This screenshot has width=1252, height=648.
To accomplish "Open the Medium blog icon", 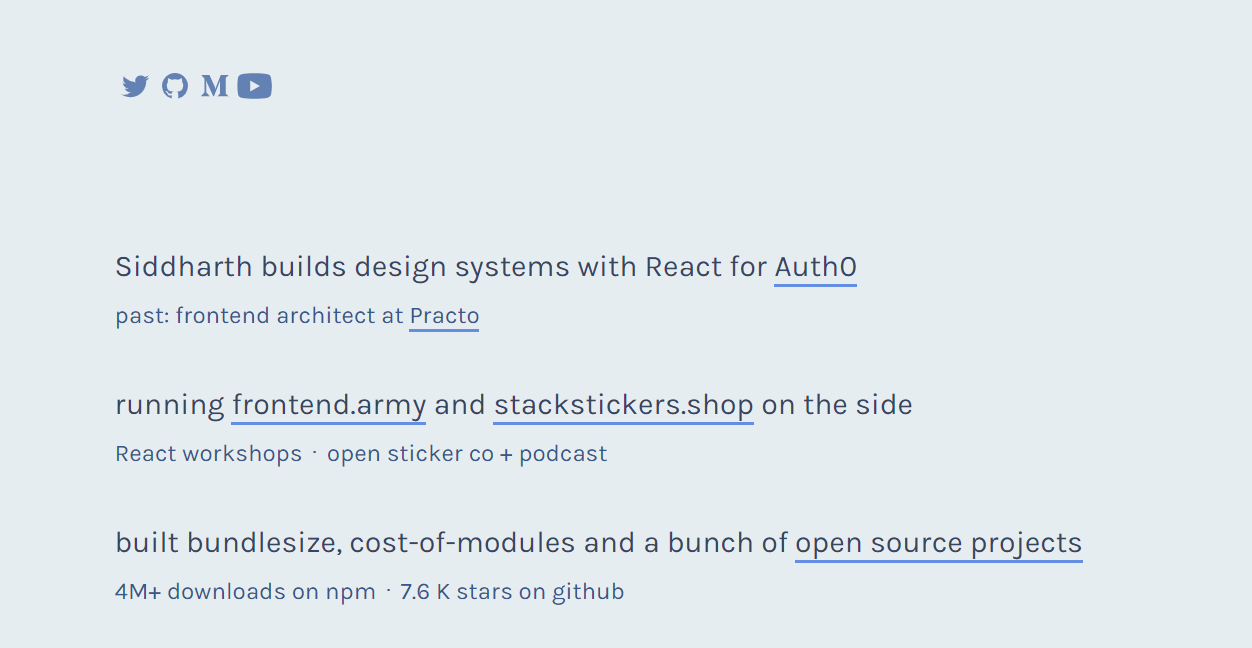I will click(214, 87).
